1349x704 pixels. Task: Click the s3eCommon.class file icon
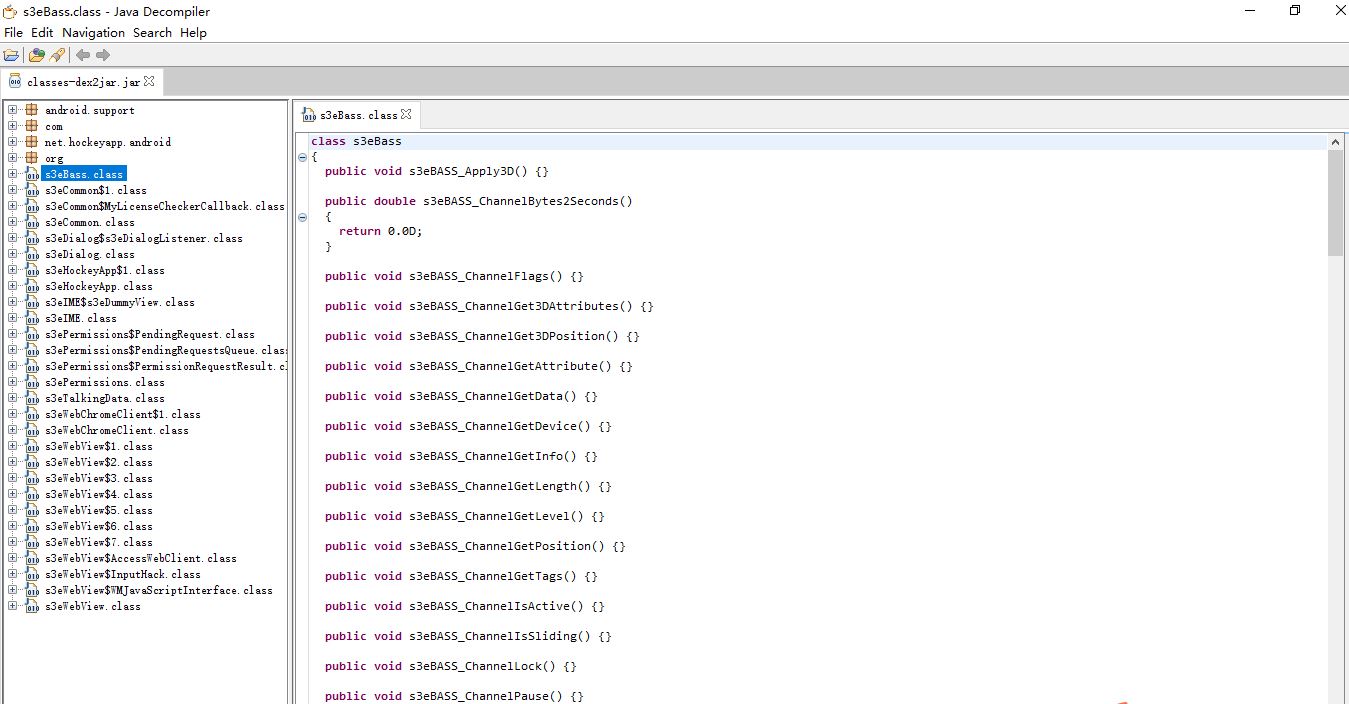coord(32,222)
